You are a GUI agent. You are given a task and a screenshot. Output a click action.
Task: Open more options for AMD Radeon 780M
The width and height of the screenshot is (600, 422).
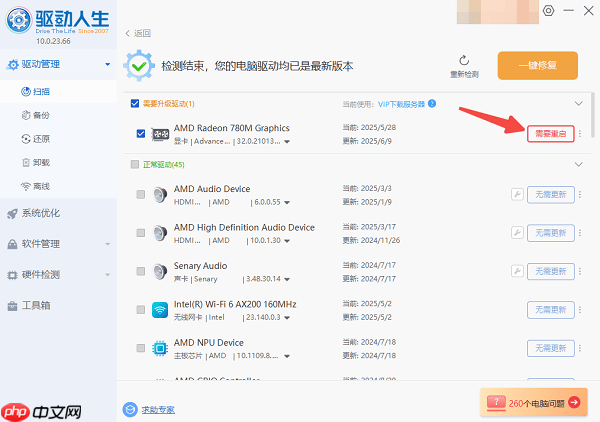tap(580, 134)
